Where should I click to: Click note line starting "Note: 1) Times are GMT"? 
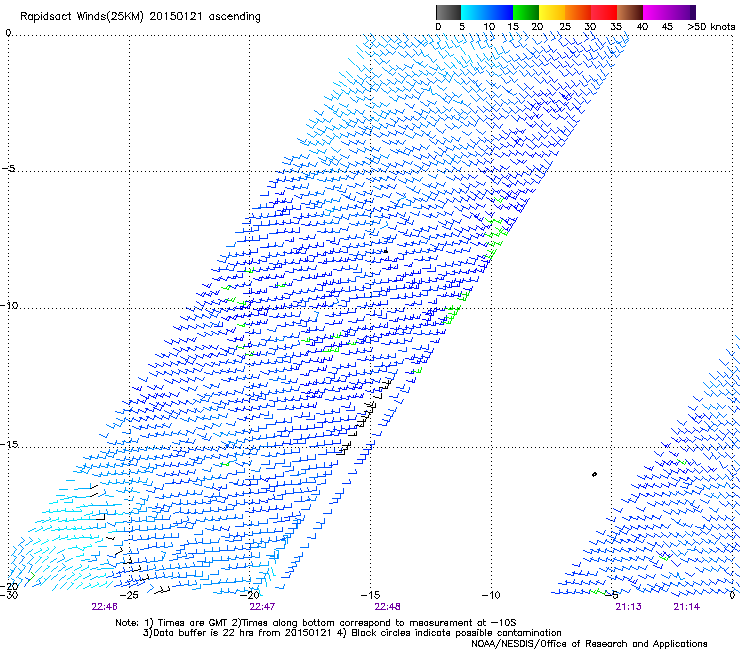pyautogui.click(x=315, y=623)
